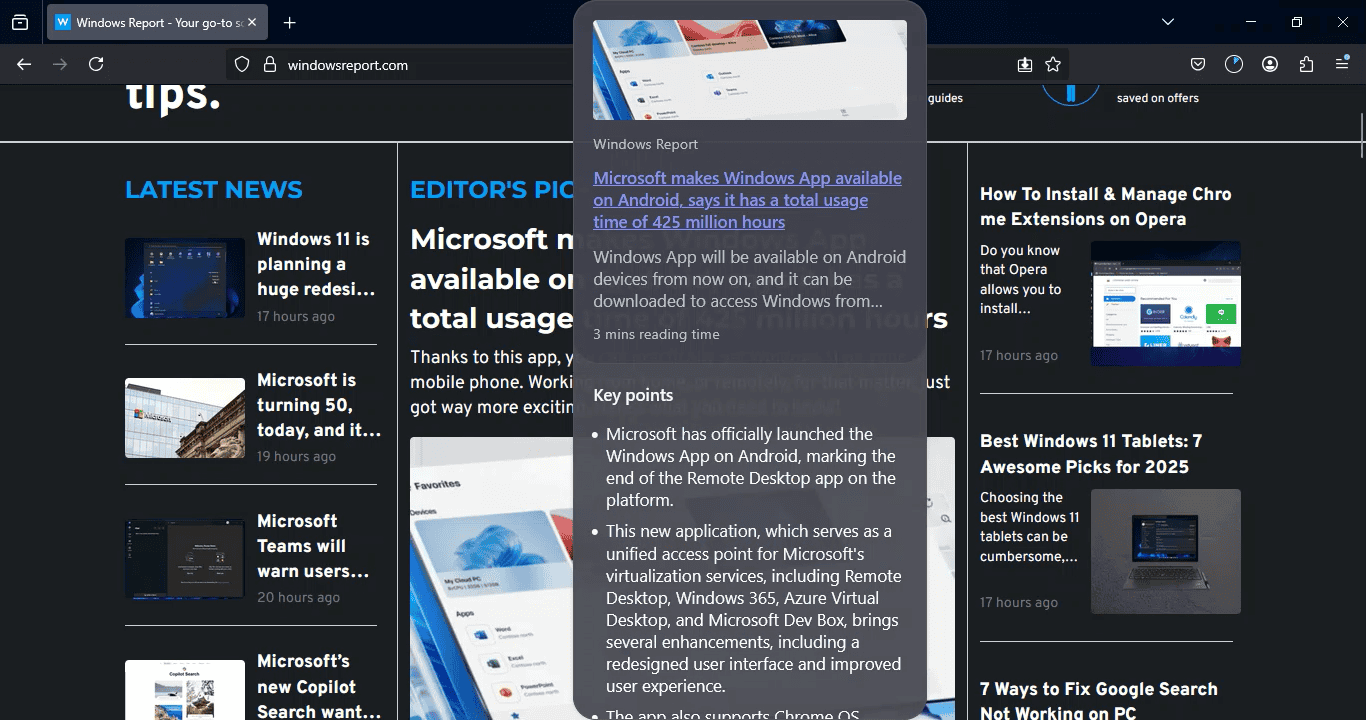Open 'Microsoft Teams will warn users' headline

coord(314,546)
